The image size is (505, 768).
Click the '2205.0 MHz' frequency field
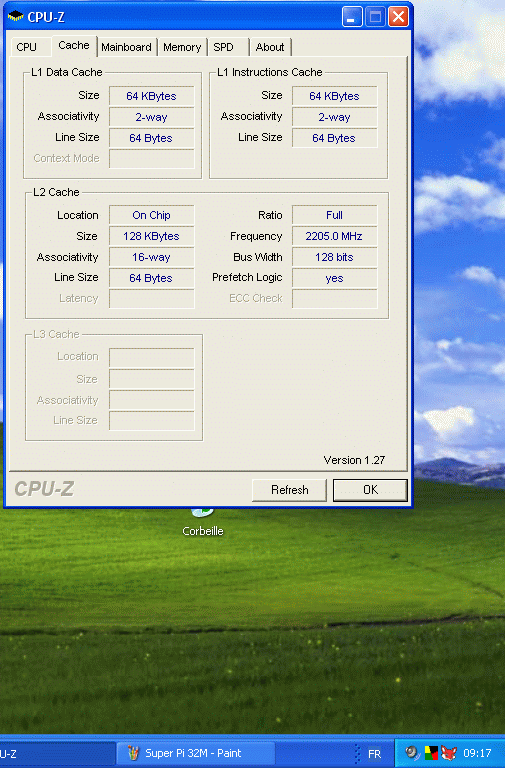point(335,236)
